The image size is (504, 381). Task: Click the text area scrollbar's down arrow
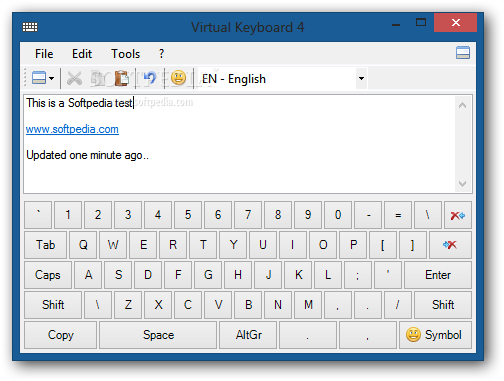pos(462,184)
